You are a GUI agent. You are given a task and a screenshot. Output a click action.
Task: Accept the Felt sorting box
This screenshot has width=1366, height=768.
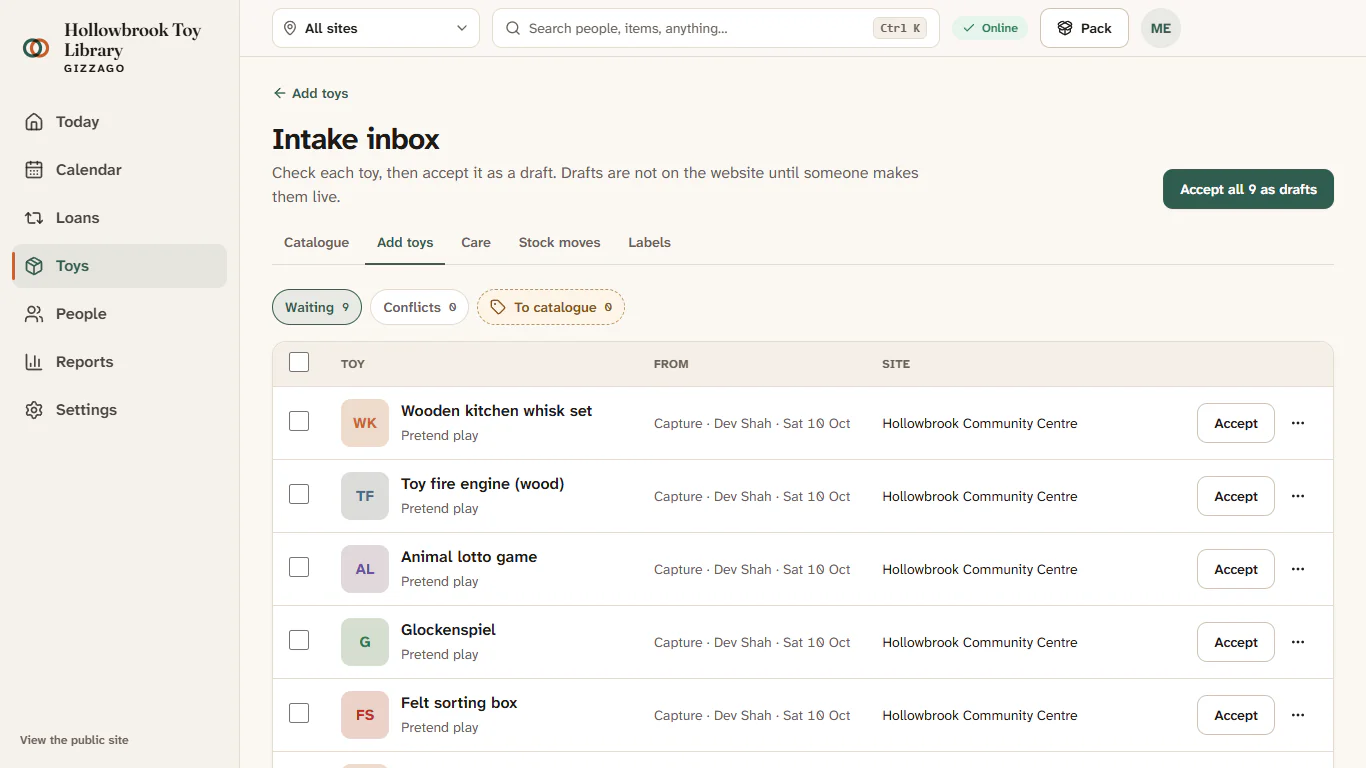coord(1236,715)
